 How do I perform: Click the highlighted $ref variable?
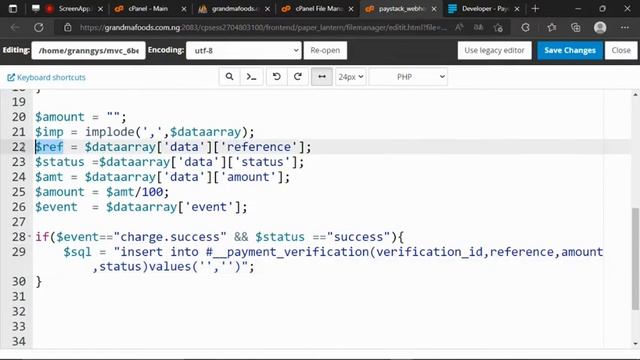pyautogui.click(x=49, y=147)
